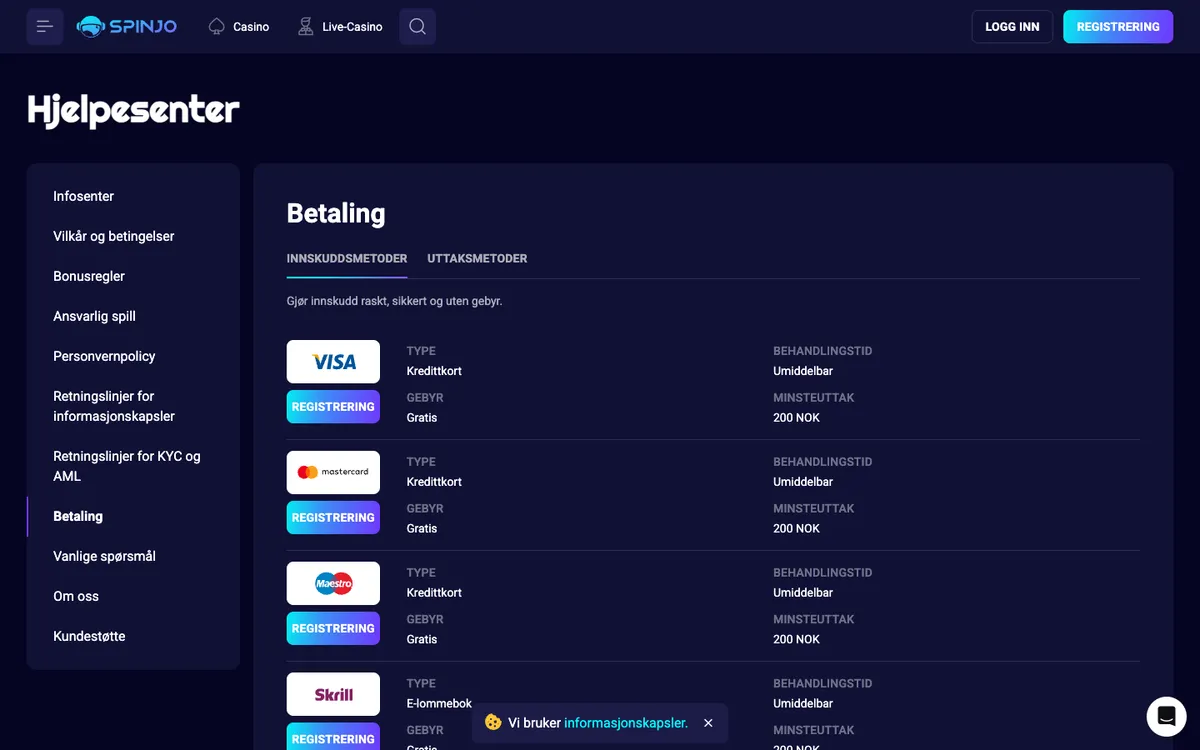
Task: Click the Spinjo logo
Action: point(127,27)
